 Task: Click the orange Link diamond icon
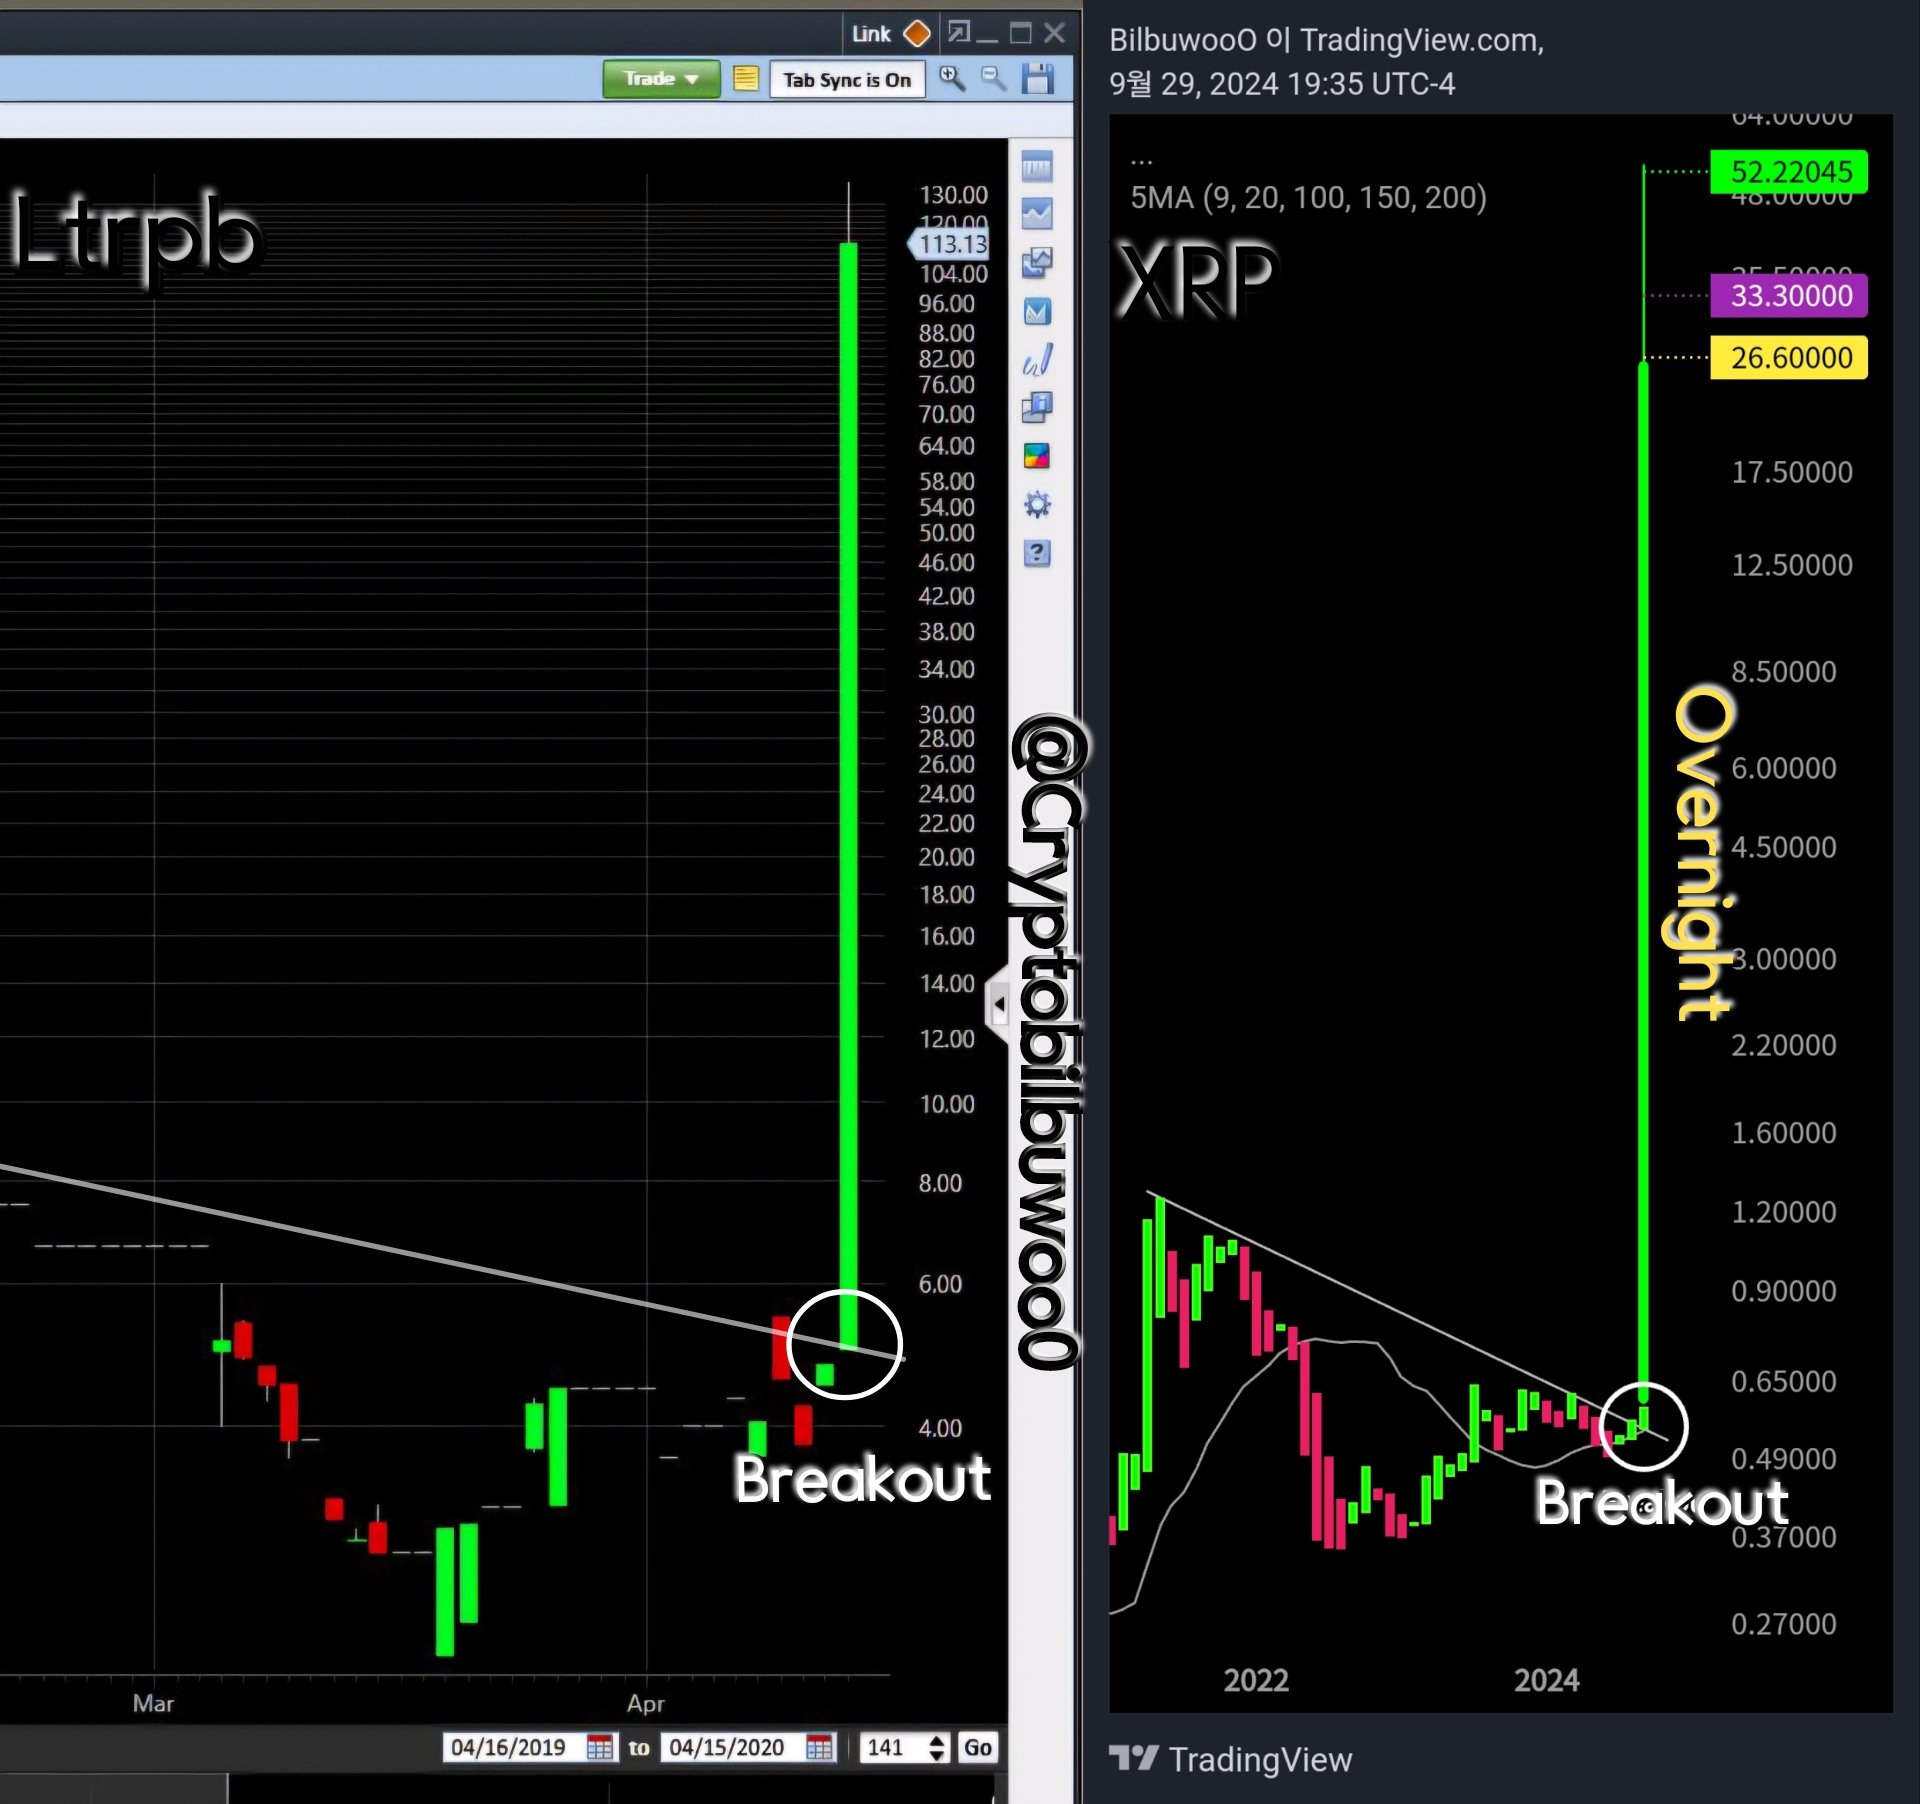coord(917,34)
